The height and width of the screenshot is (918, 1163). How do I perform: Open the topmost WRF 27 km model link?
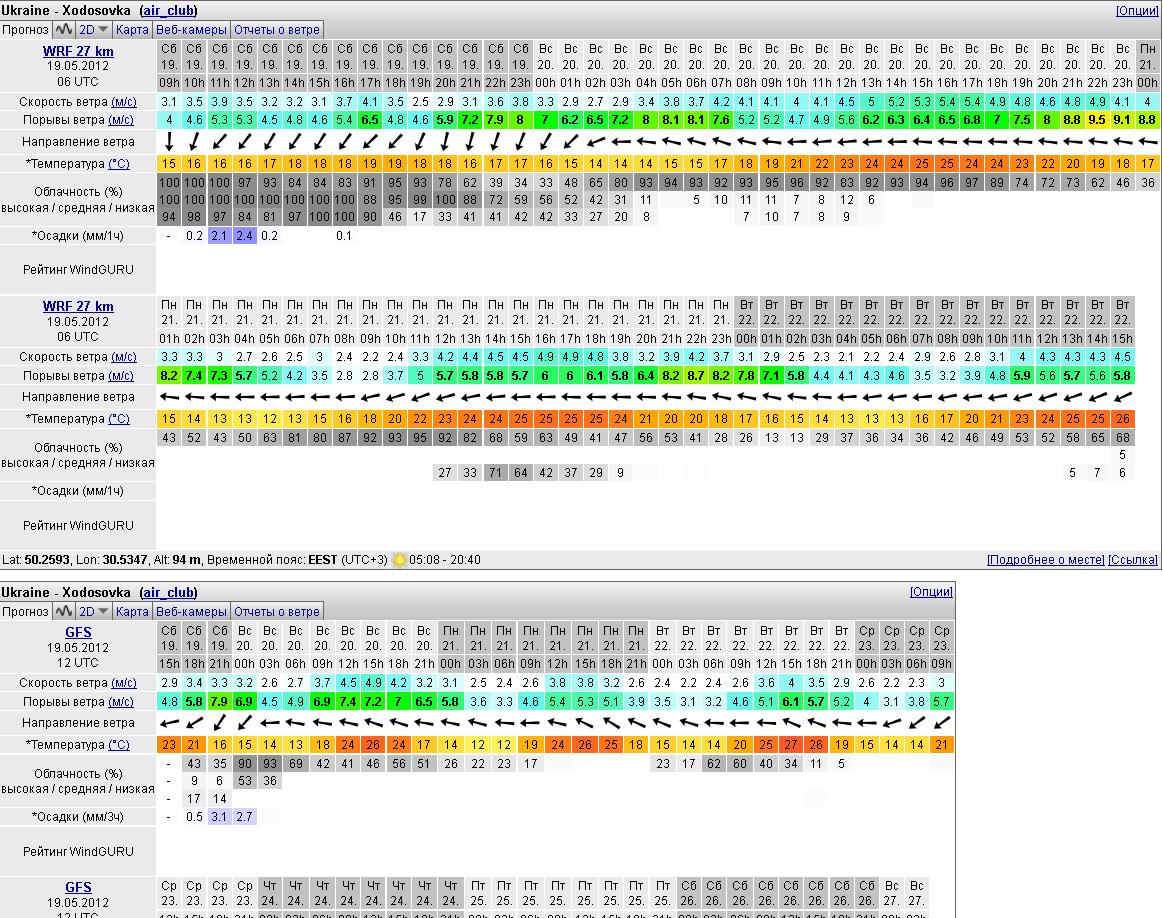click(78, 51)
